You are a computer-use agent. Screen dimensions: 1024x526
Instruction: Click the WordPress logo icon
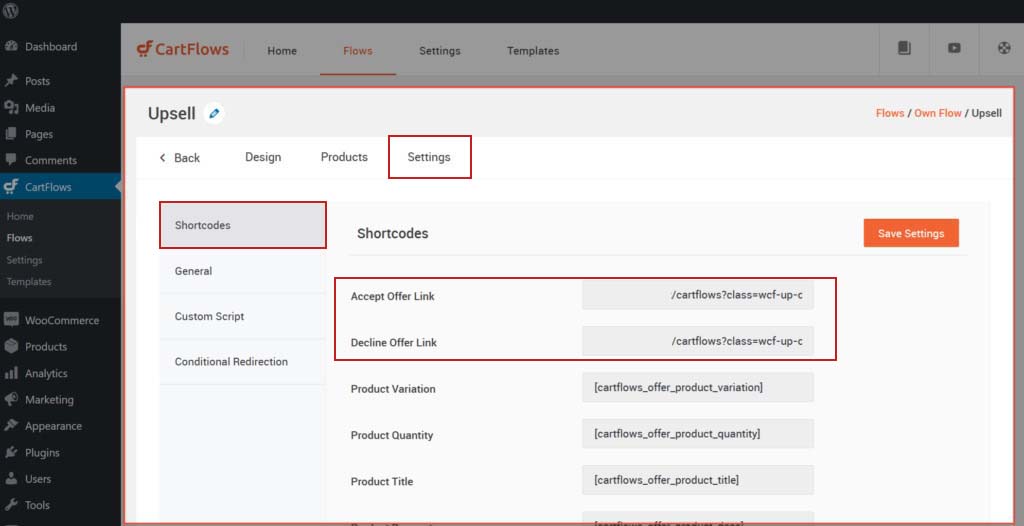click(x=11, y=11)
